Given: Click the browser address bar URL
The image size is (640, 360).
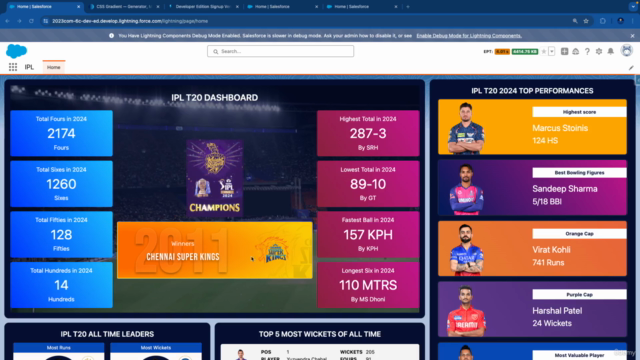Looking at the screenshot, I should coord(130,21).
